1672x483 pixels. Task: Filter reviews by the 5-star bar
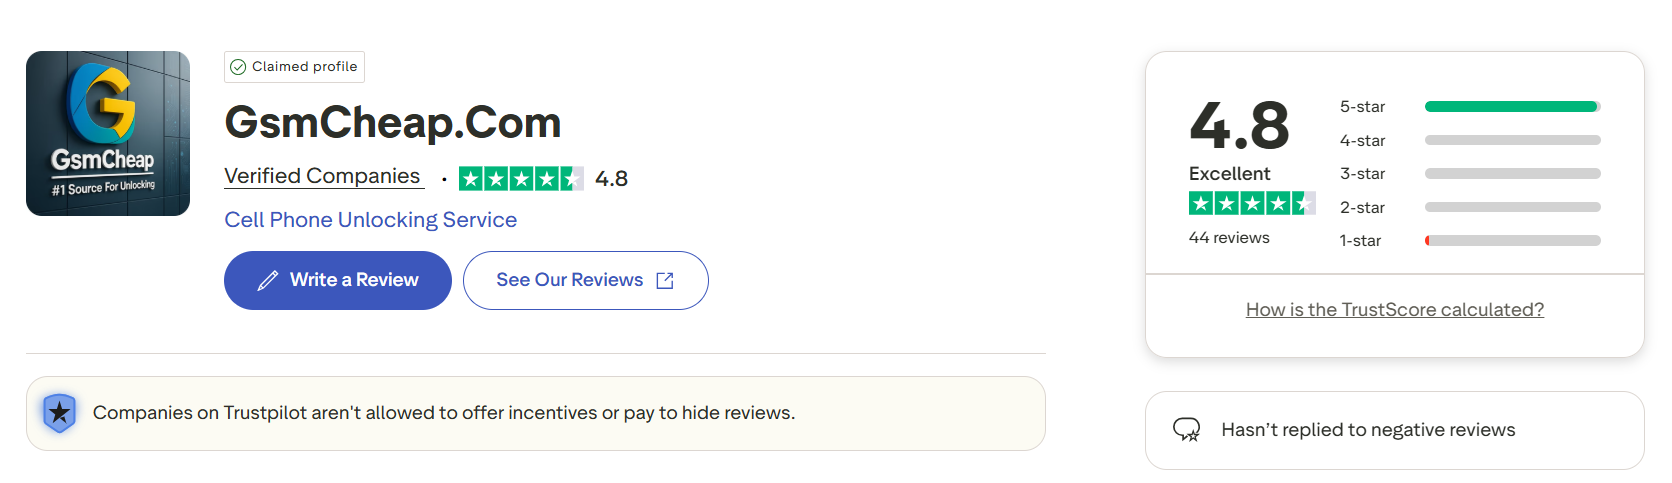click(x=1512, y=107)
